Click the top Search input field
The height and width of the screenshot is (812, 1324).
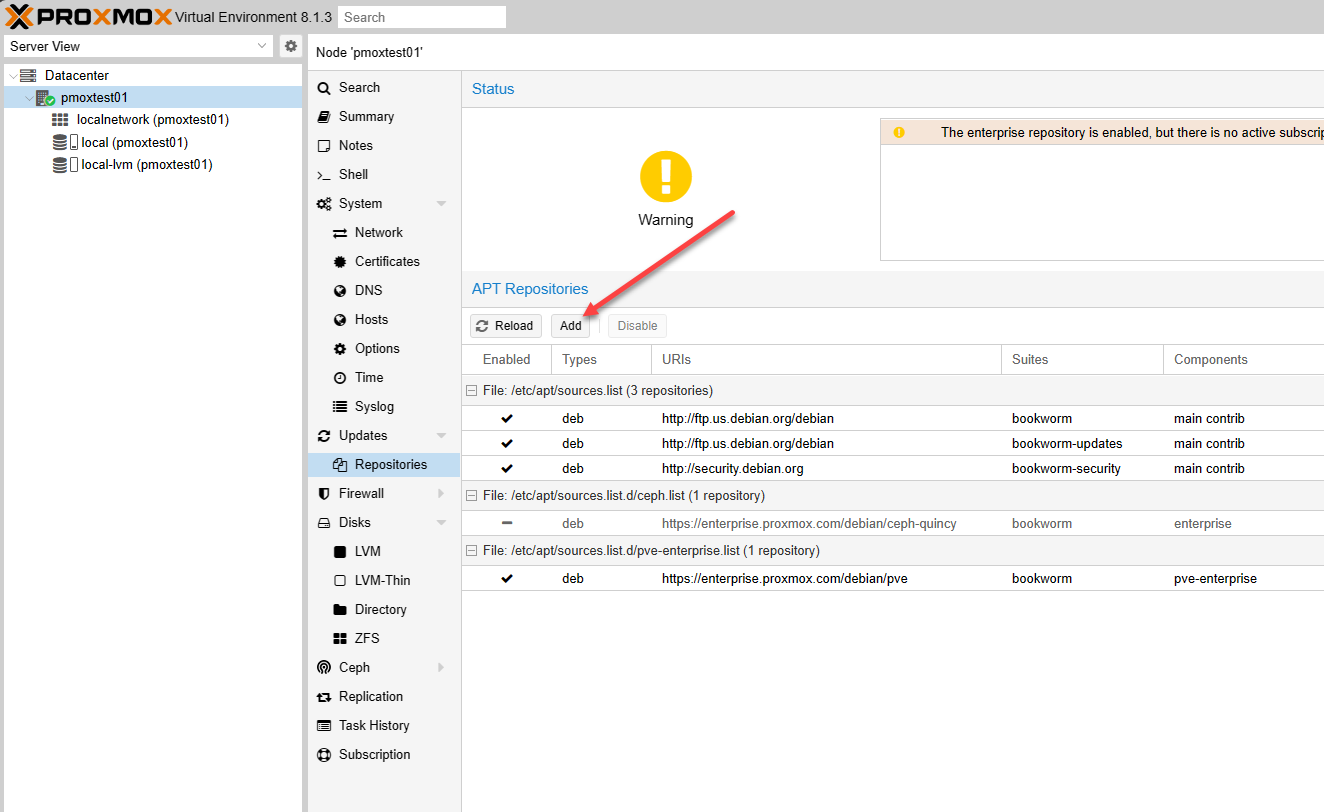[421, 17]
